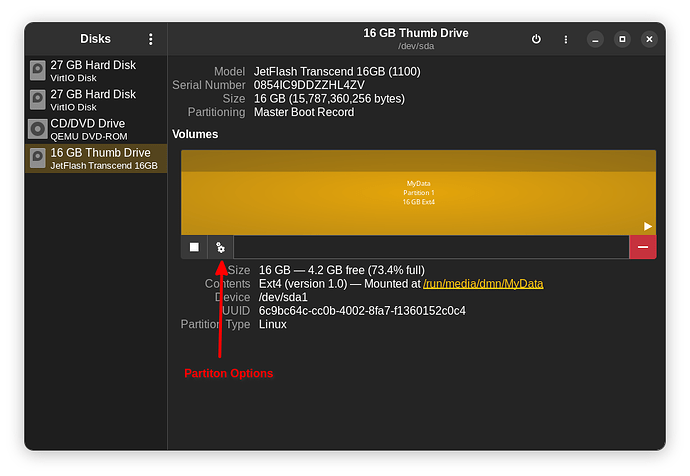Image resolution: width=690 pixels, height=476 pixels.
Task: Close the Disks window
Action: pos(649,40)
